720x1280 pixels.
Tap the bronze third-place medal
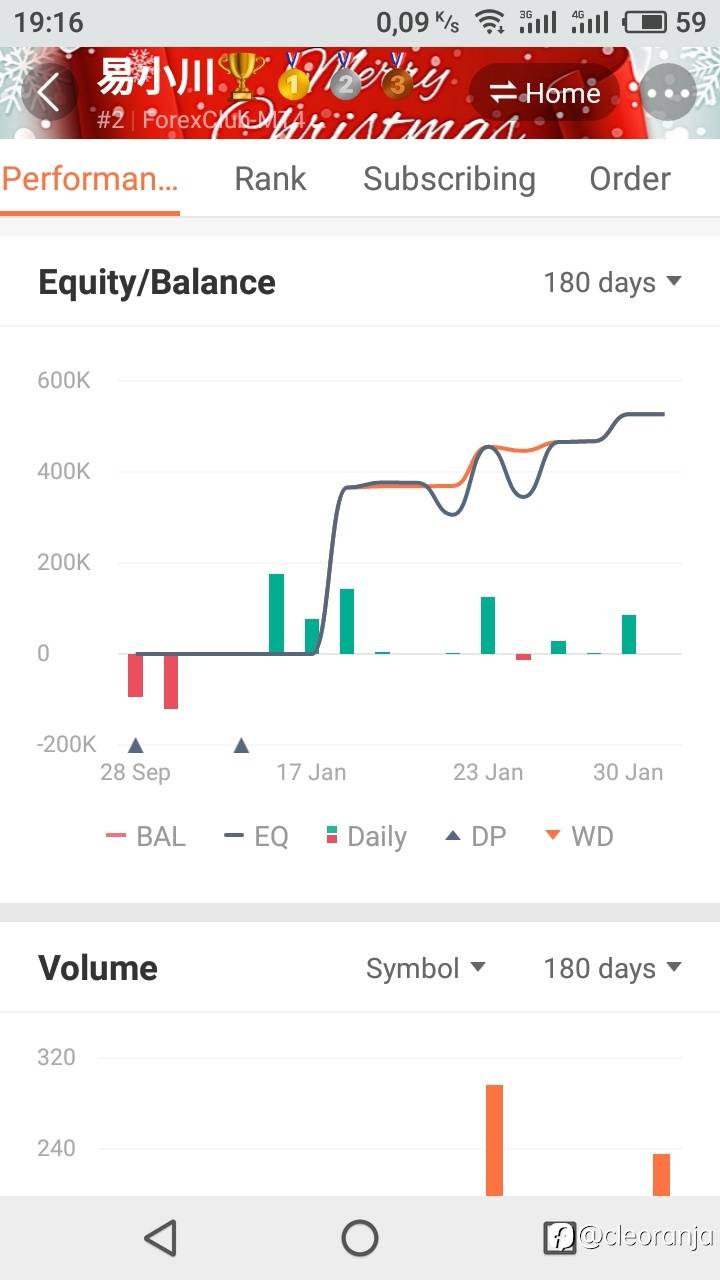(x=397, y=78)
